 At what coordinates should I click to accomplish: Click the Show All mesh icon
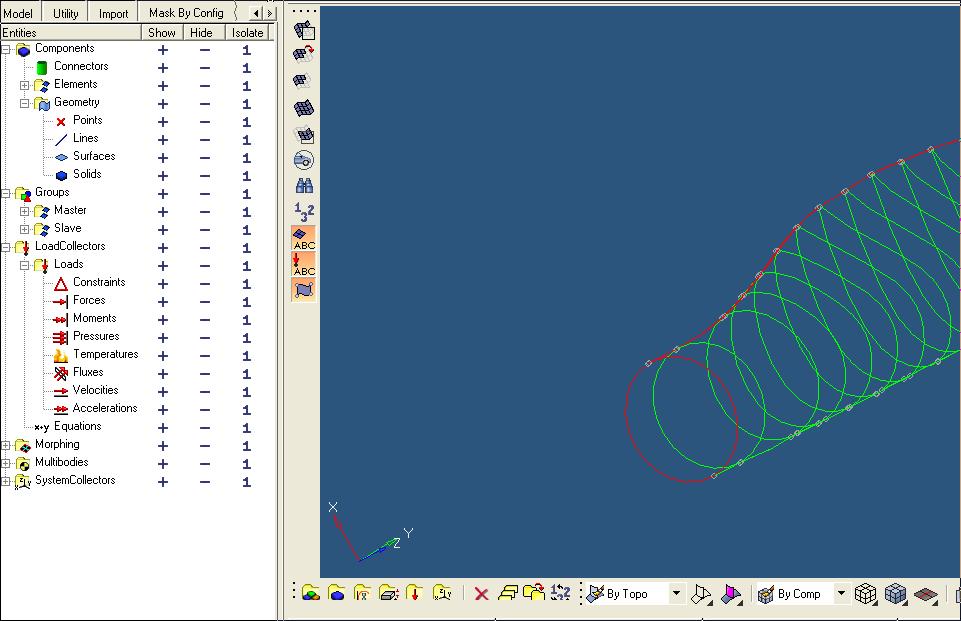tap(305, 108)
